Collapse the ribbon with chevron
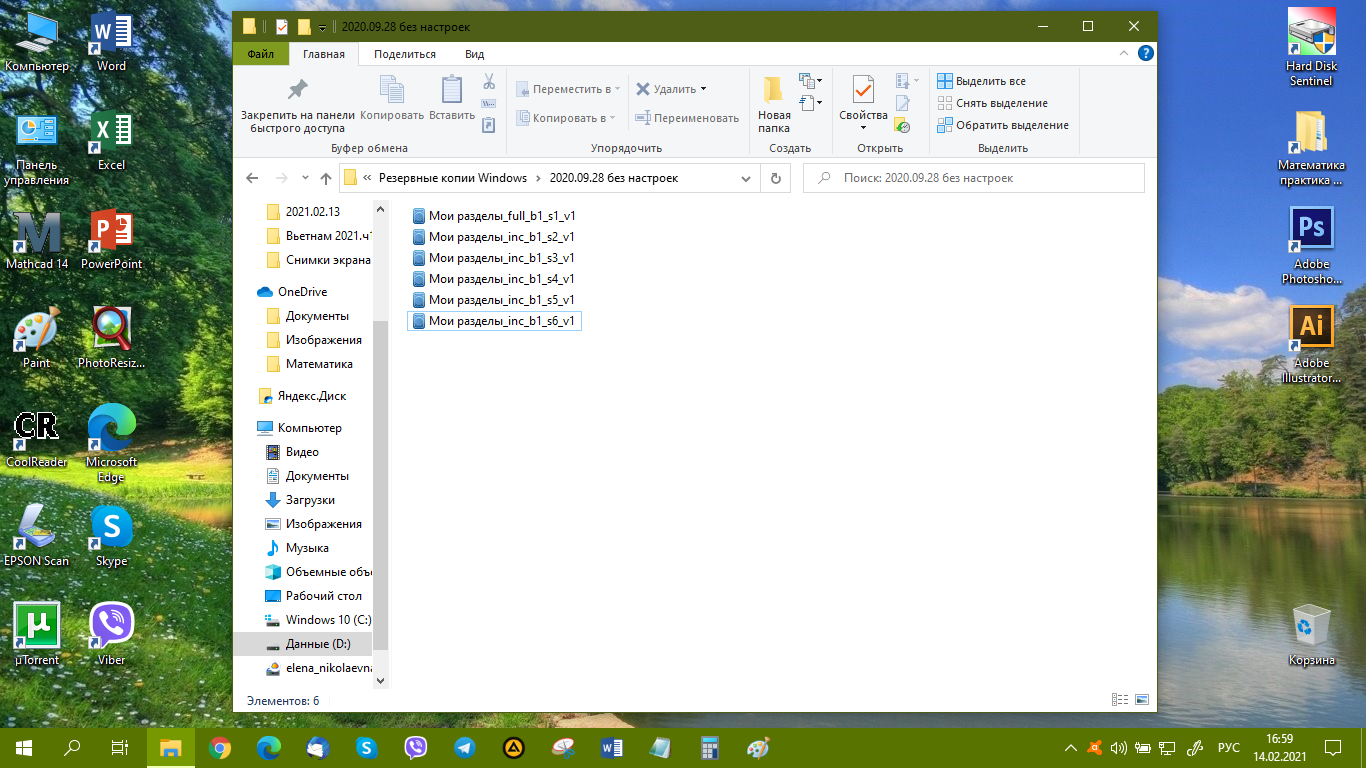1366x768 pixels. click(1126, 54)
